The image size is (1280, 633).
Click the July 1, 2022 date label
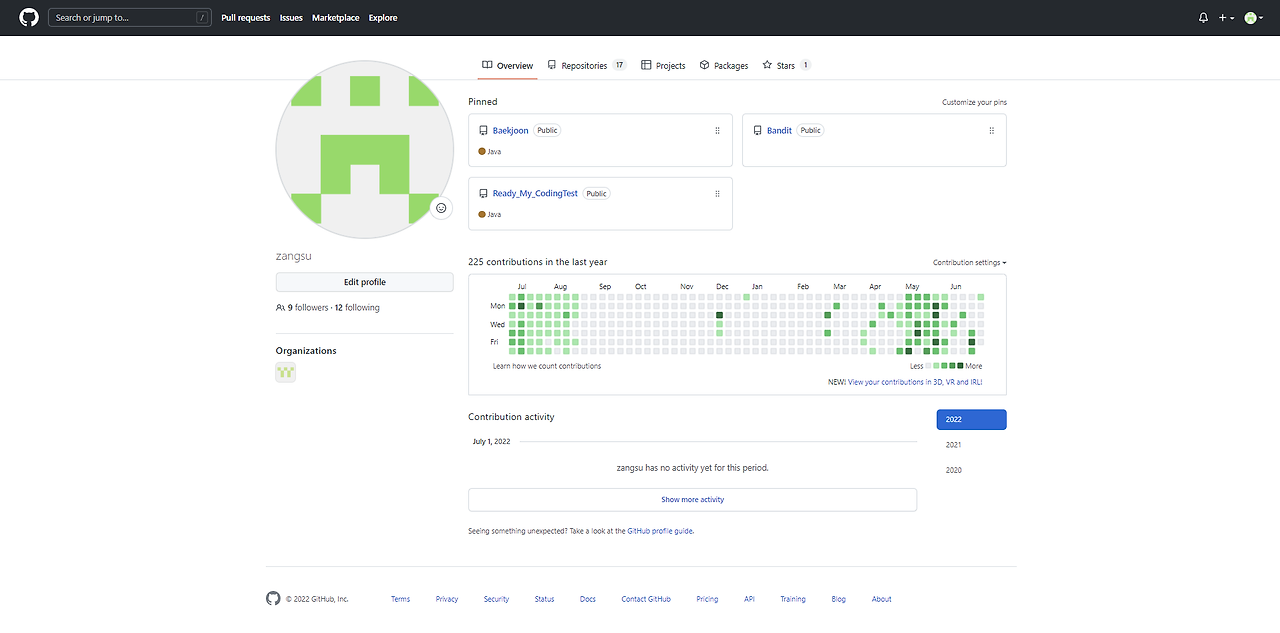[491, 441]
